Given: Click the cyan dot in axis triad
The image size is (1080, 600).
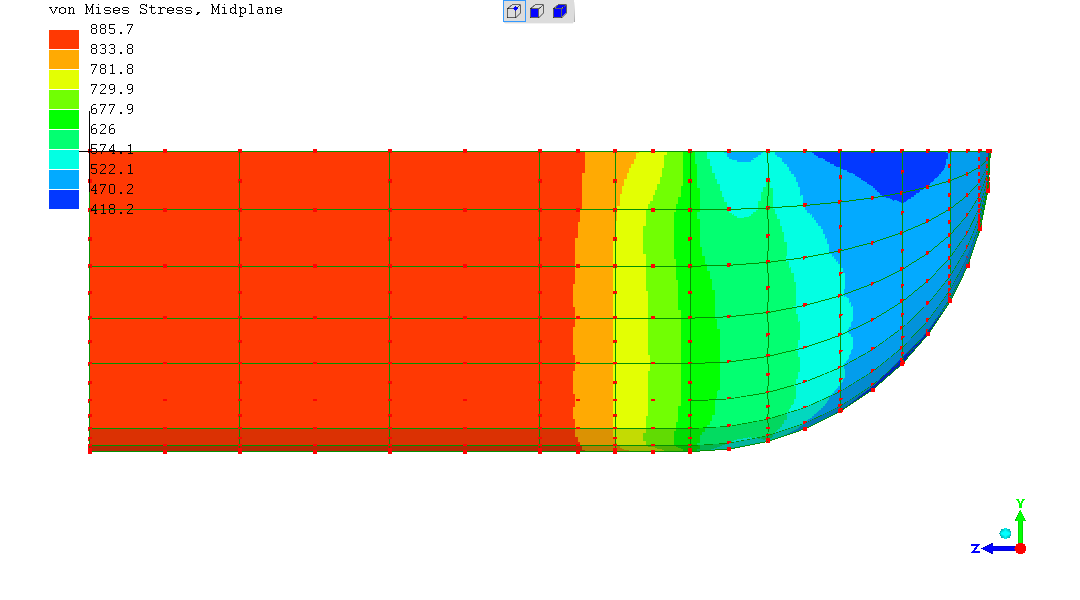Looking at the screenshot, I should [1005, 533].
